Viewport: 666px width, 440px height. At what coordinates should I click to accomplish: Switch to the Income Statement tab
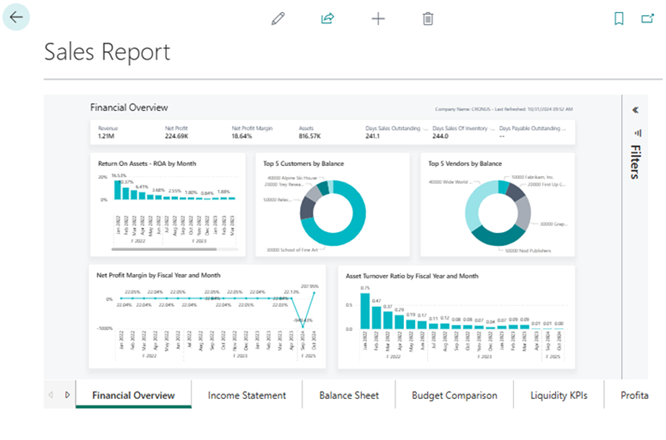point(247,395)
